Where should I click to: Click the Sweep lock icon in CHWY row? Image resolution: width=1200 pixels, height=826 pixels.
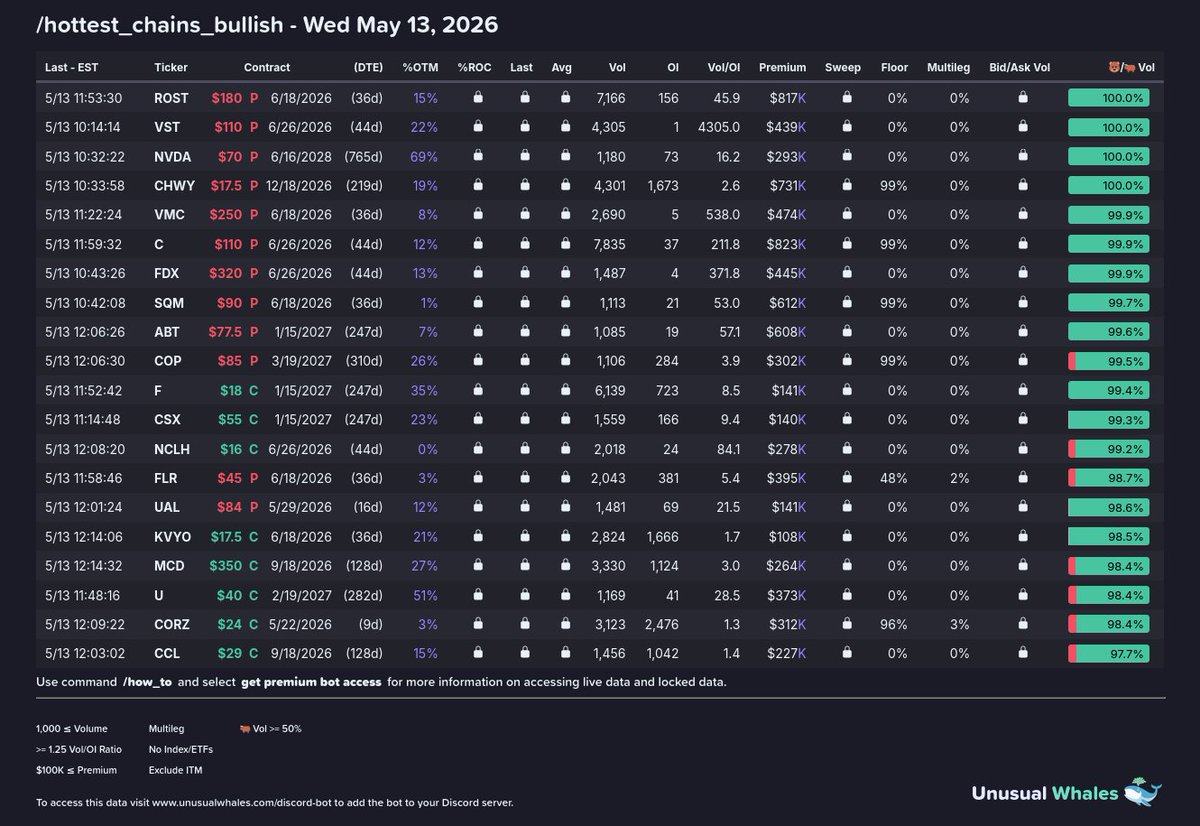(846, 185)
